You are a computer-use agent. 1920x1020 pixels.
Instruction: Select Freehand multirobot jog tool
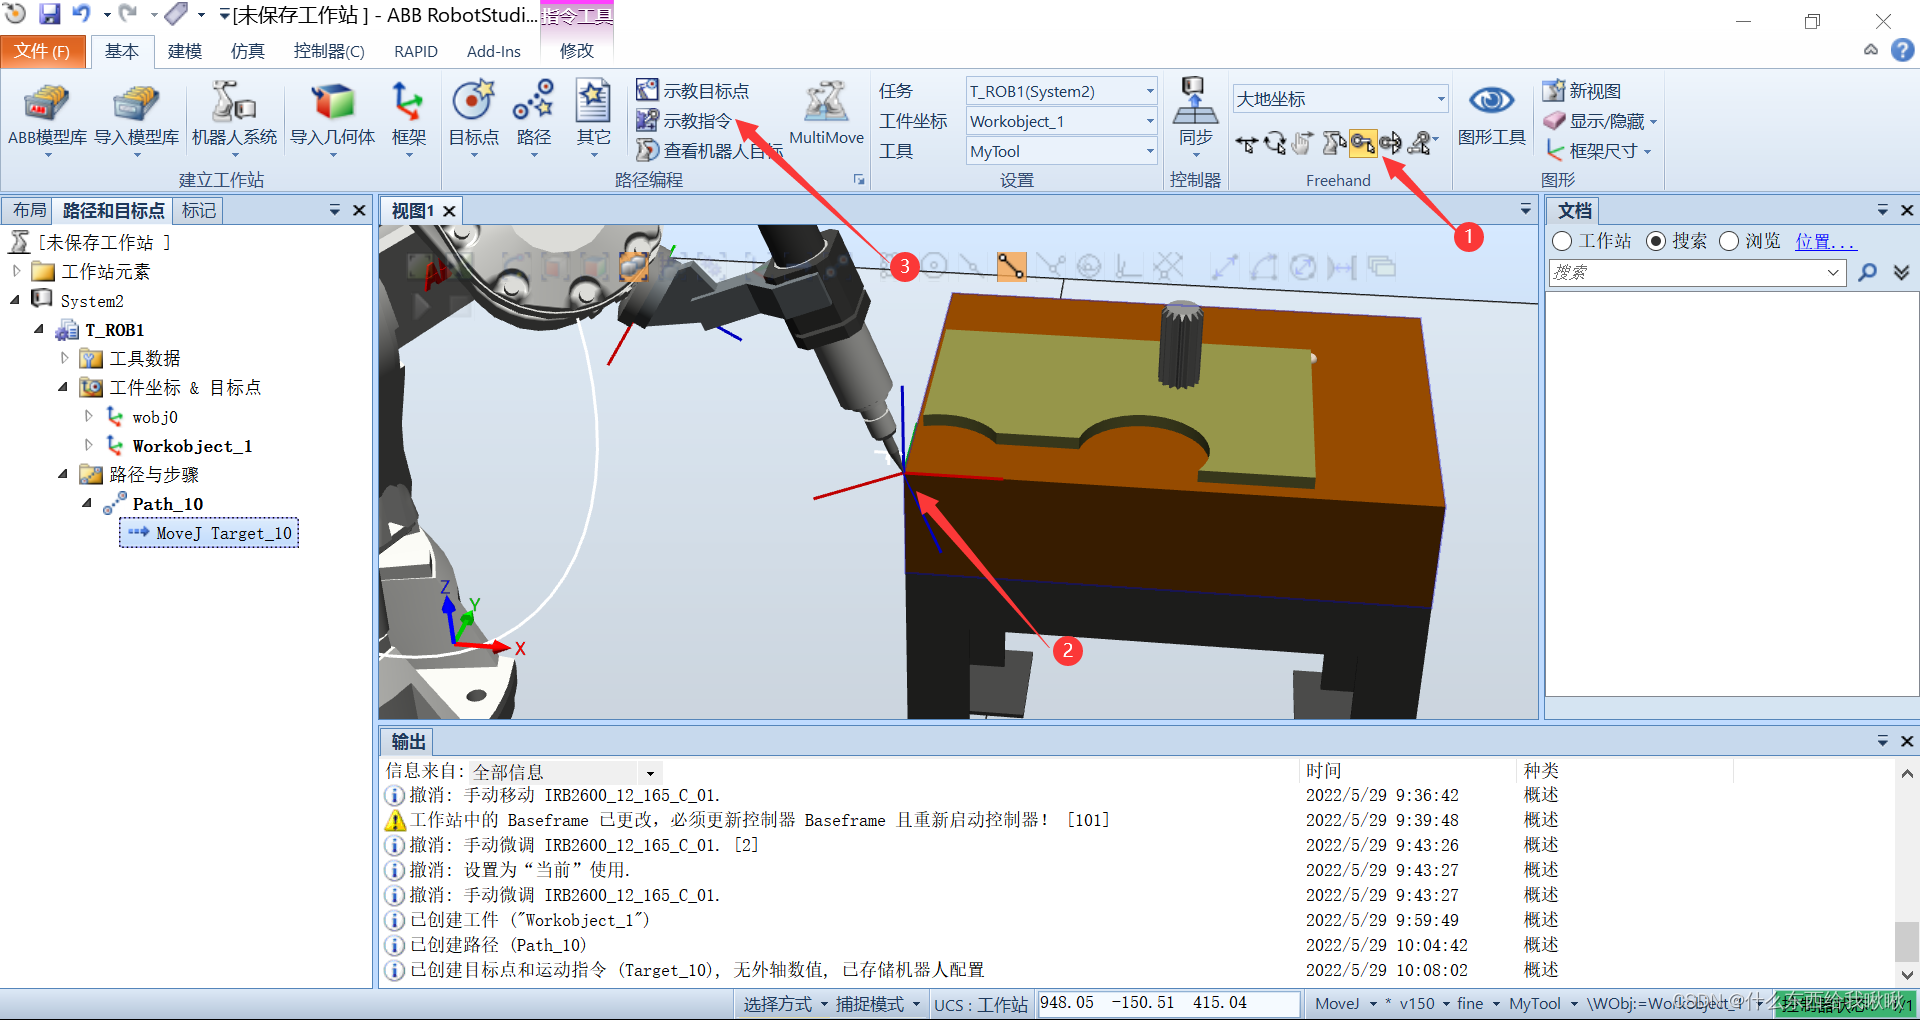click(1422, 144)
